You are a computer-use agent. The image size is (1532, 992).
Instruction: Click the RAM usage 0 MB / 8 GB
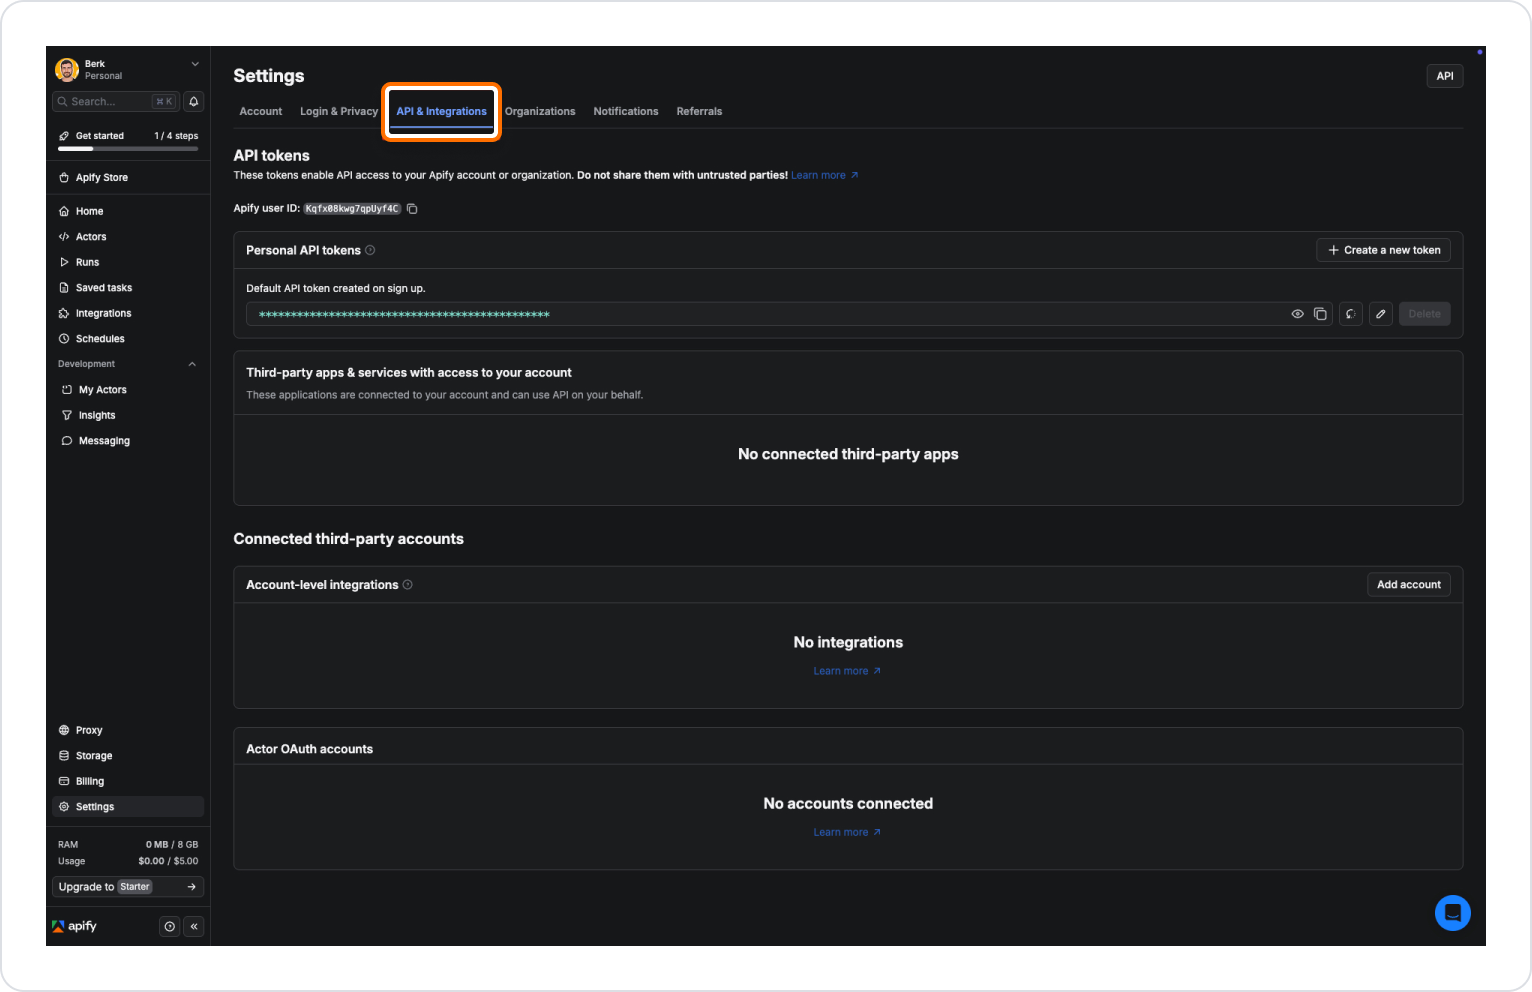pyautogui.click(x=172, y=845)
